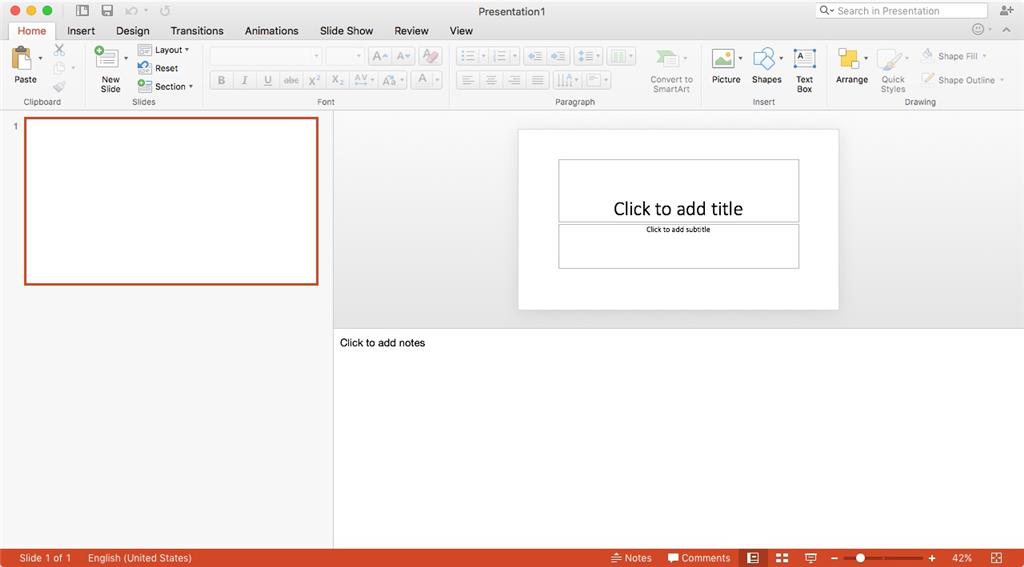Click in Search in Presentation field

[901, 10]
